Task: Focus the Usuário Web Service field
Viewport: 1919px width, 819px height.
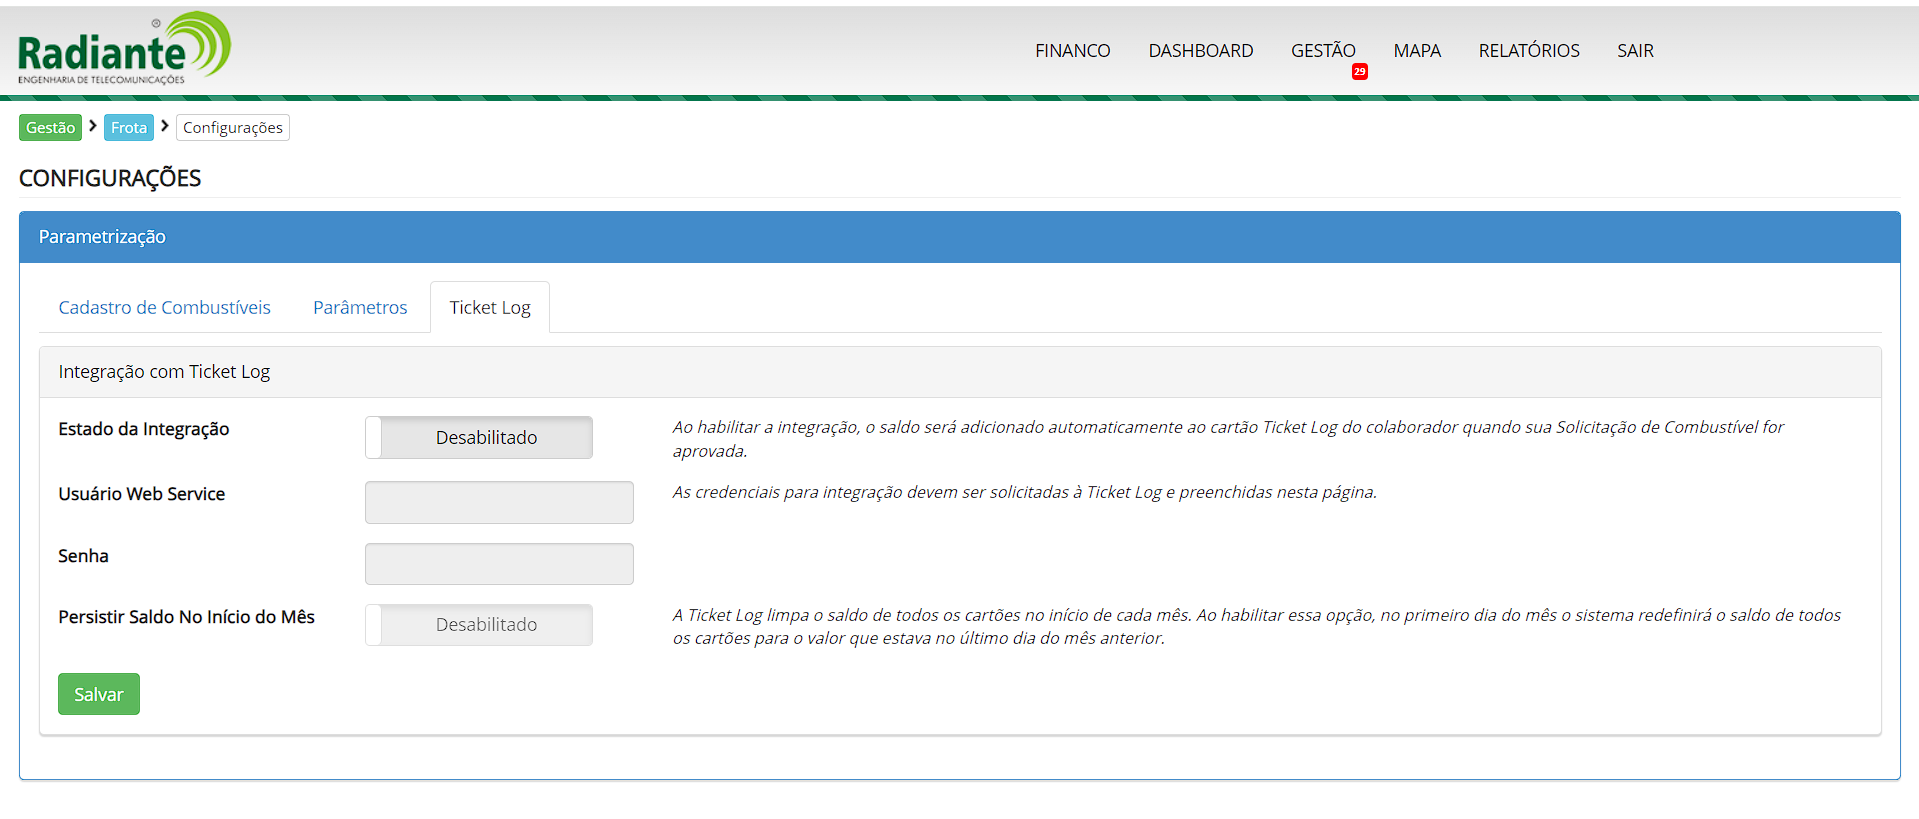Action: 499,502
